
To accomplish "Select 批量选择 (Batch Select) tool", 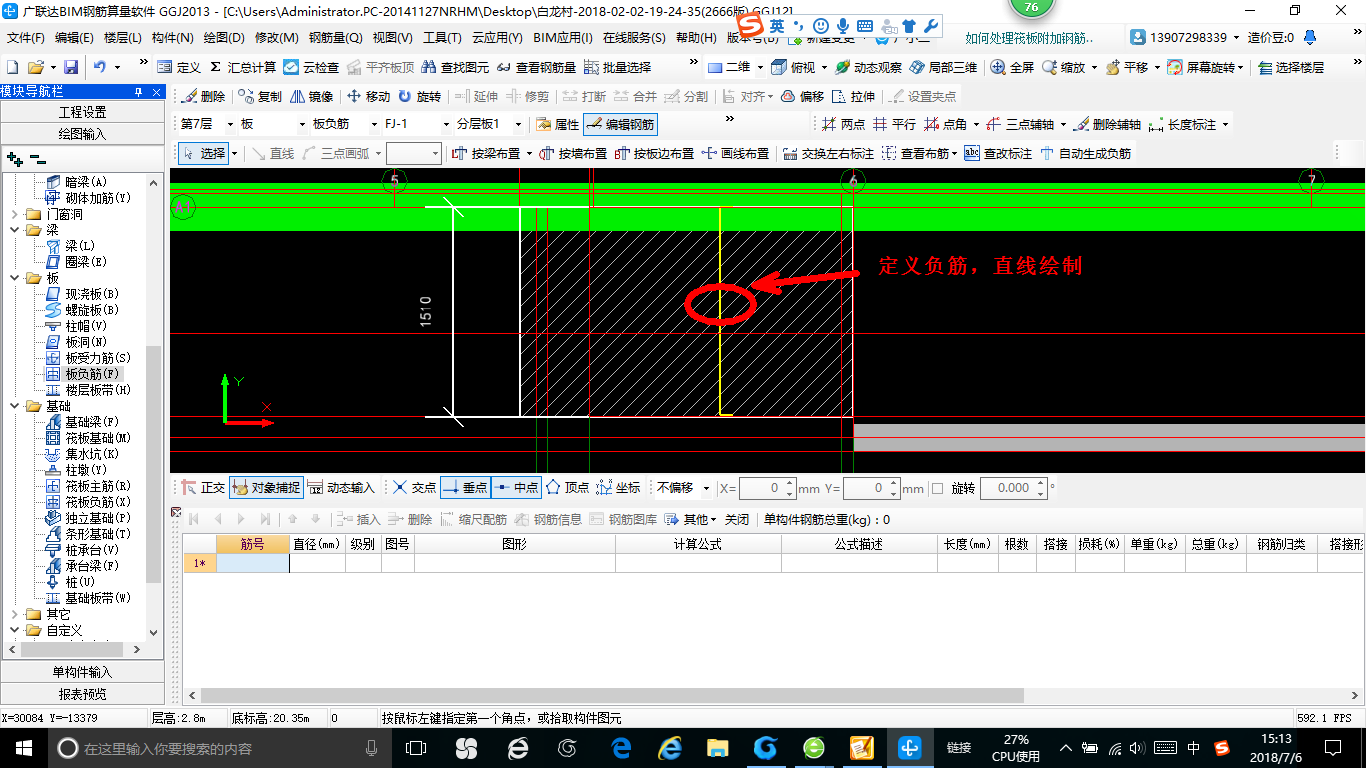I will coord(617,67).
